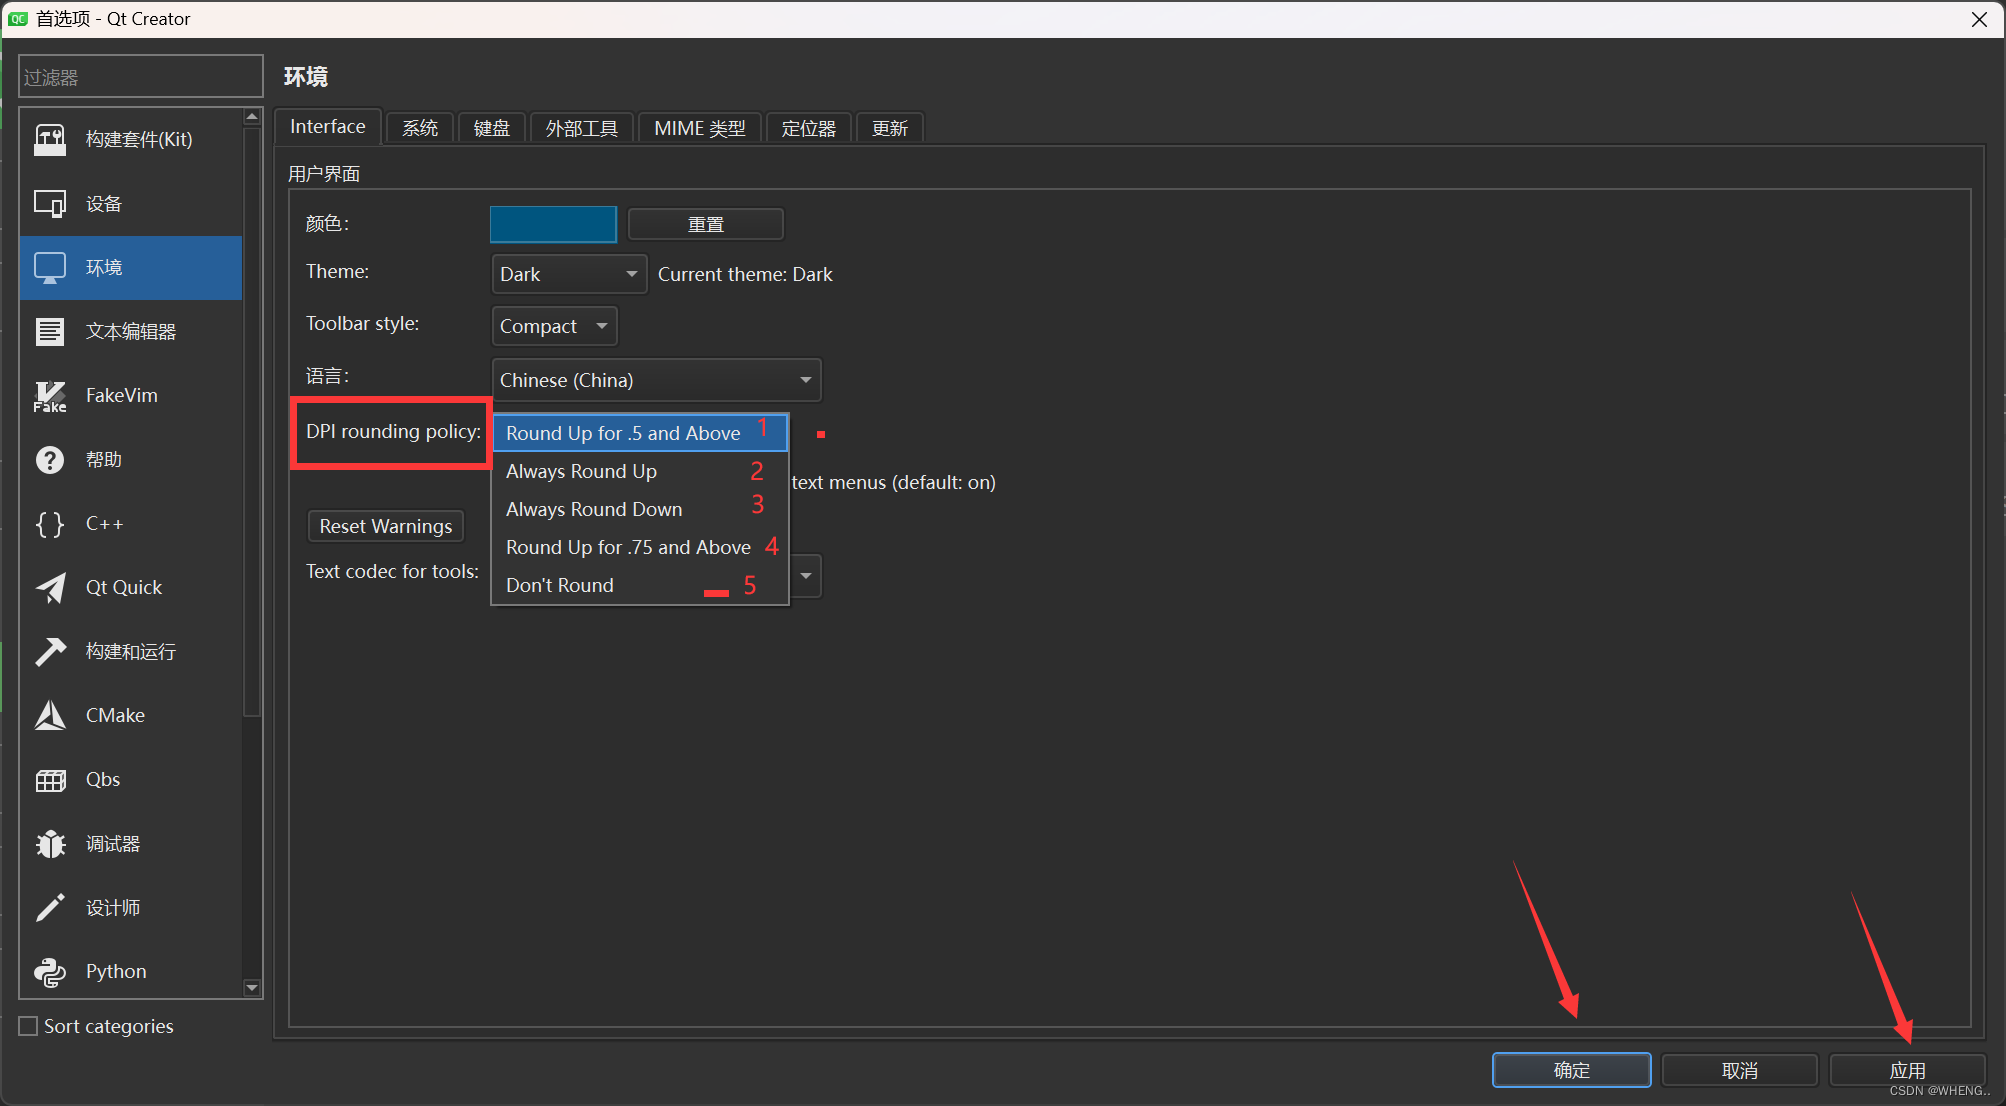Expand the Toolbar style Compact dropdown
Image resolution: width=2006 pixels, height=1106 pixels.
(554, 325)
